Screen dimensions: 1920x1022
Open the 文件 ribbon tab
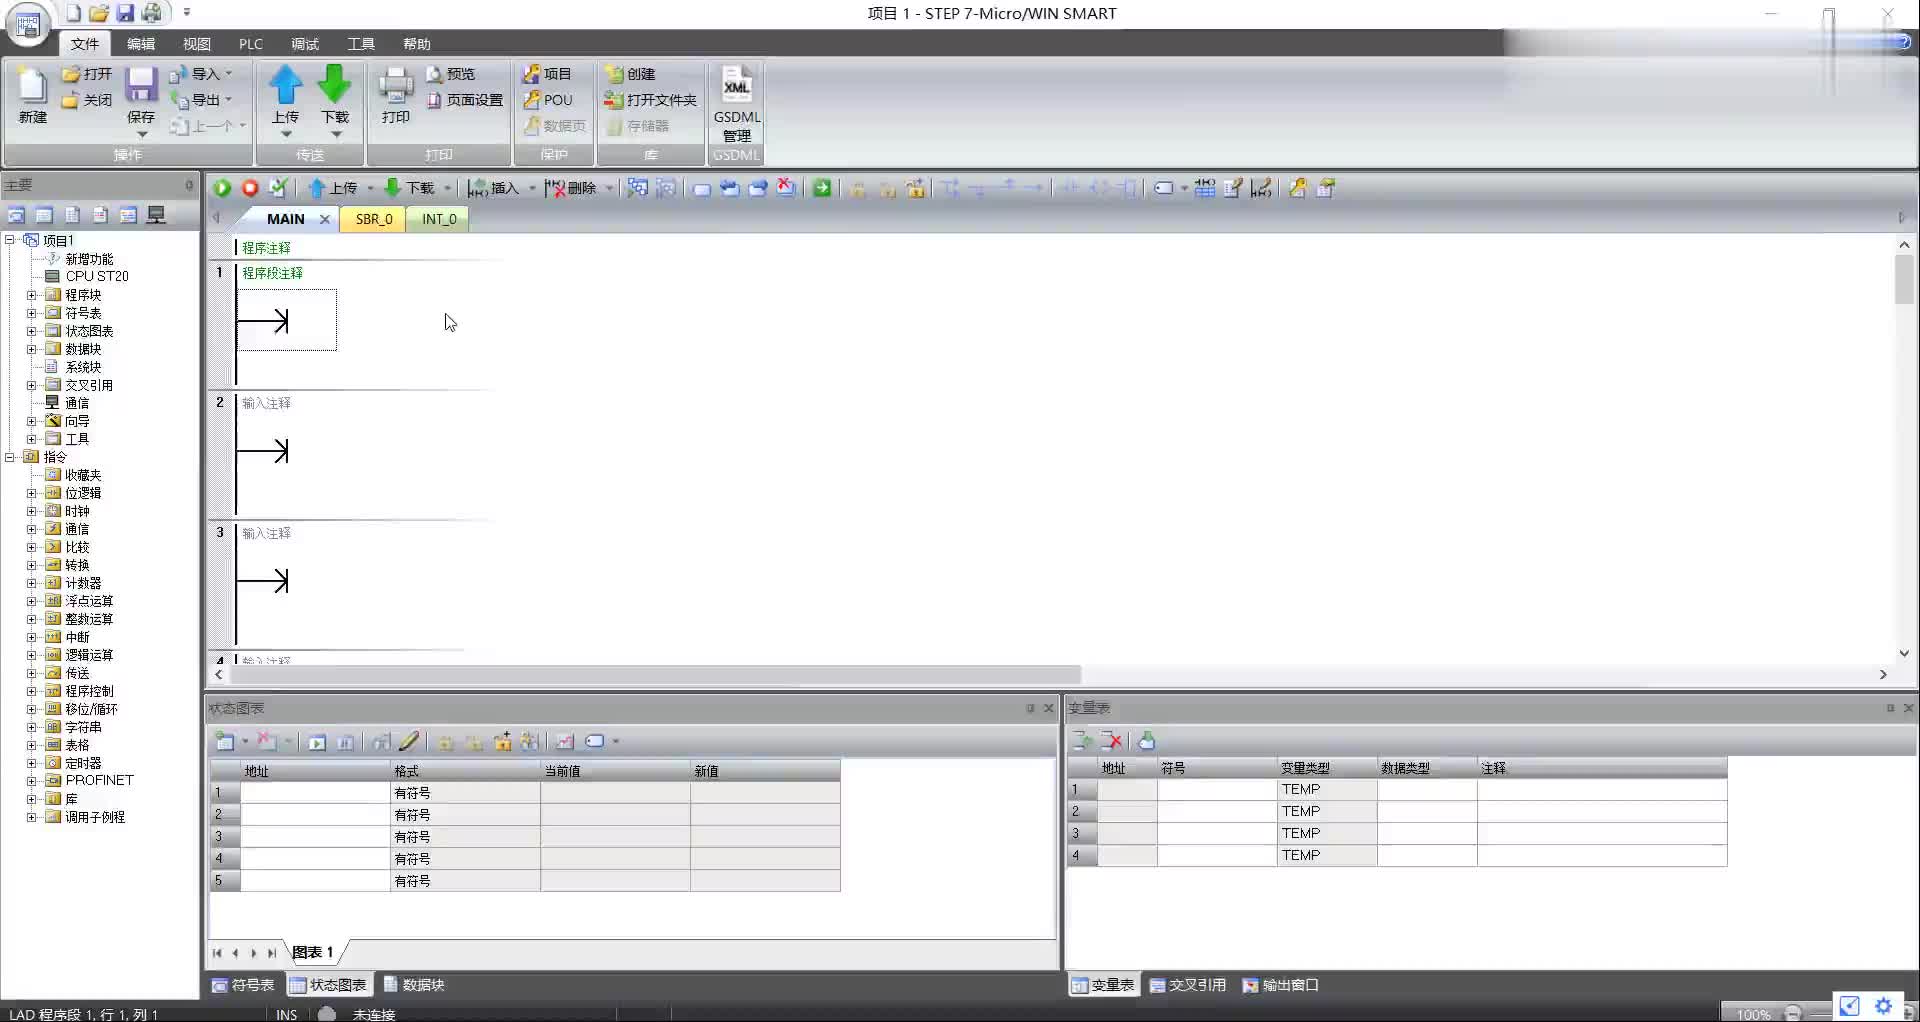click(85, 44)
